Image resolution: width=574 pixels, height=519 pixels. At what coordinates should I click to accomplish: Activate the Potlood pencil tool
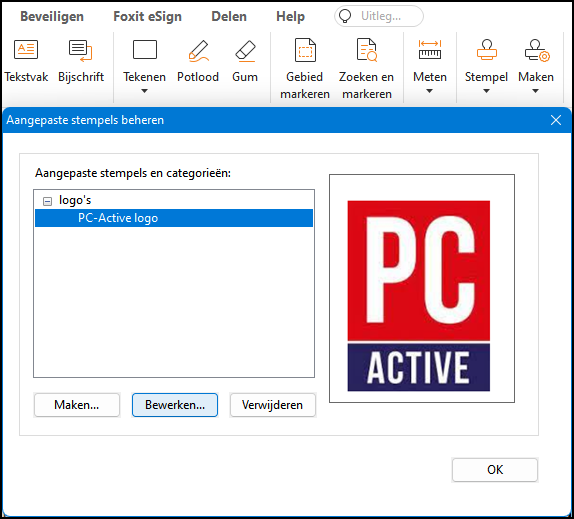[x=198, y=51]
